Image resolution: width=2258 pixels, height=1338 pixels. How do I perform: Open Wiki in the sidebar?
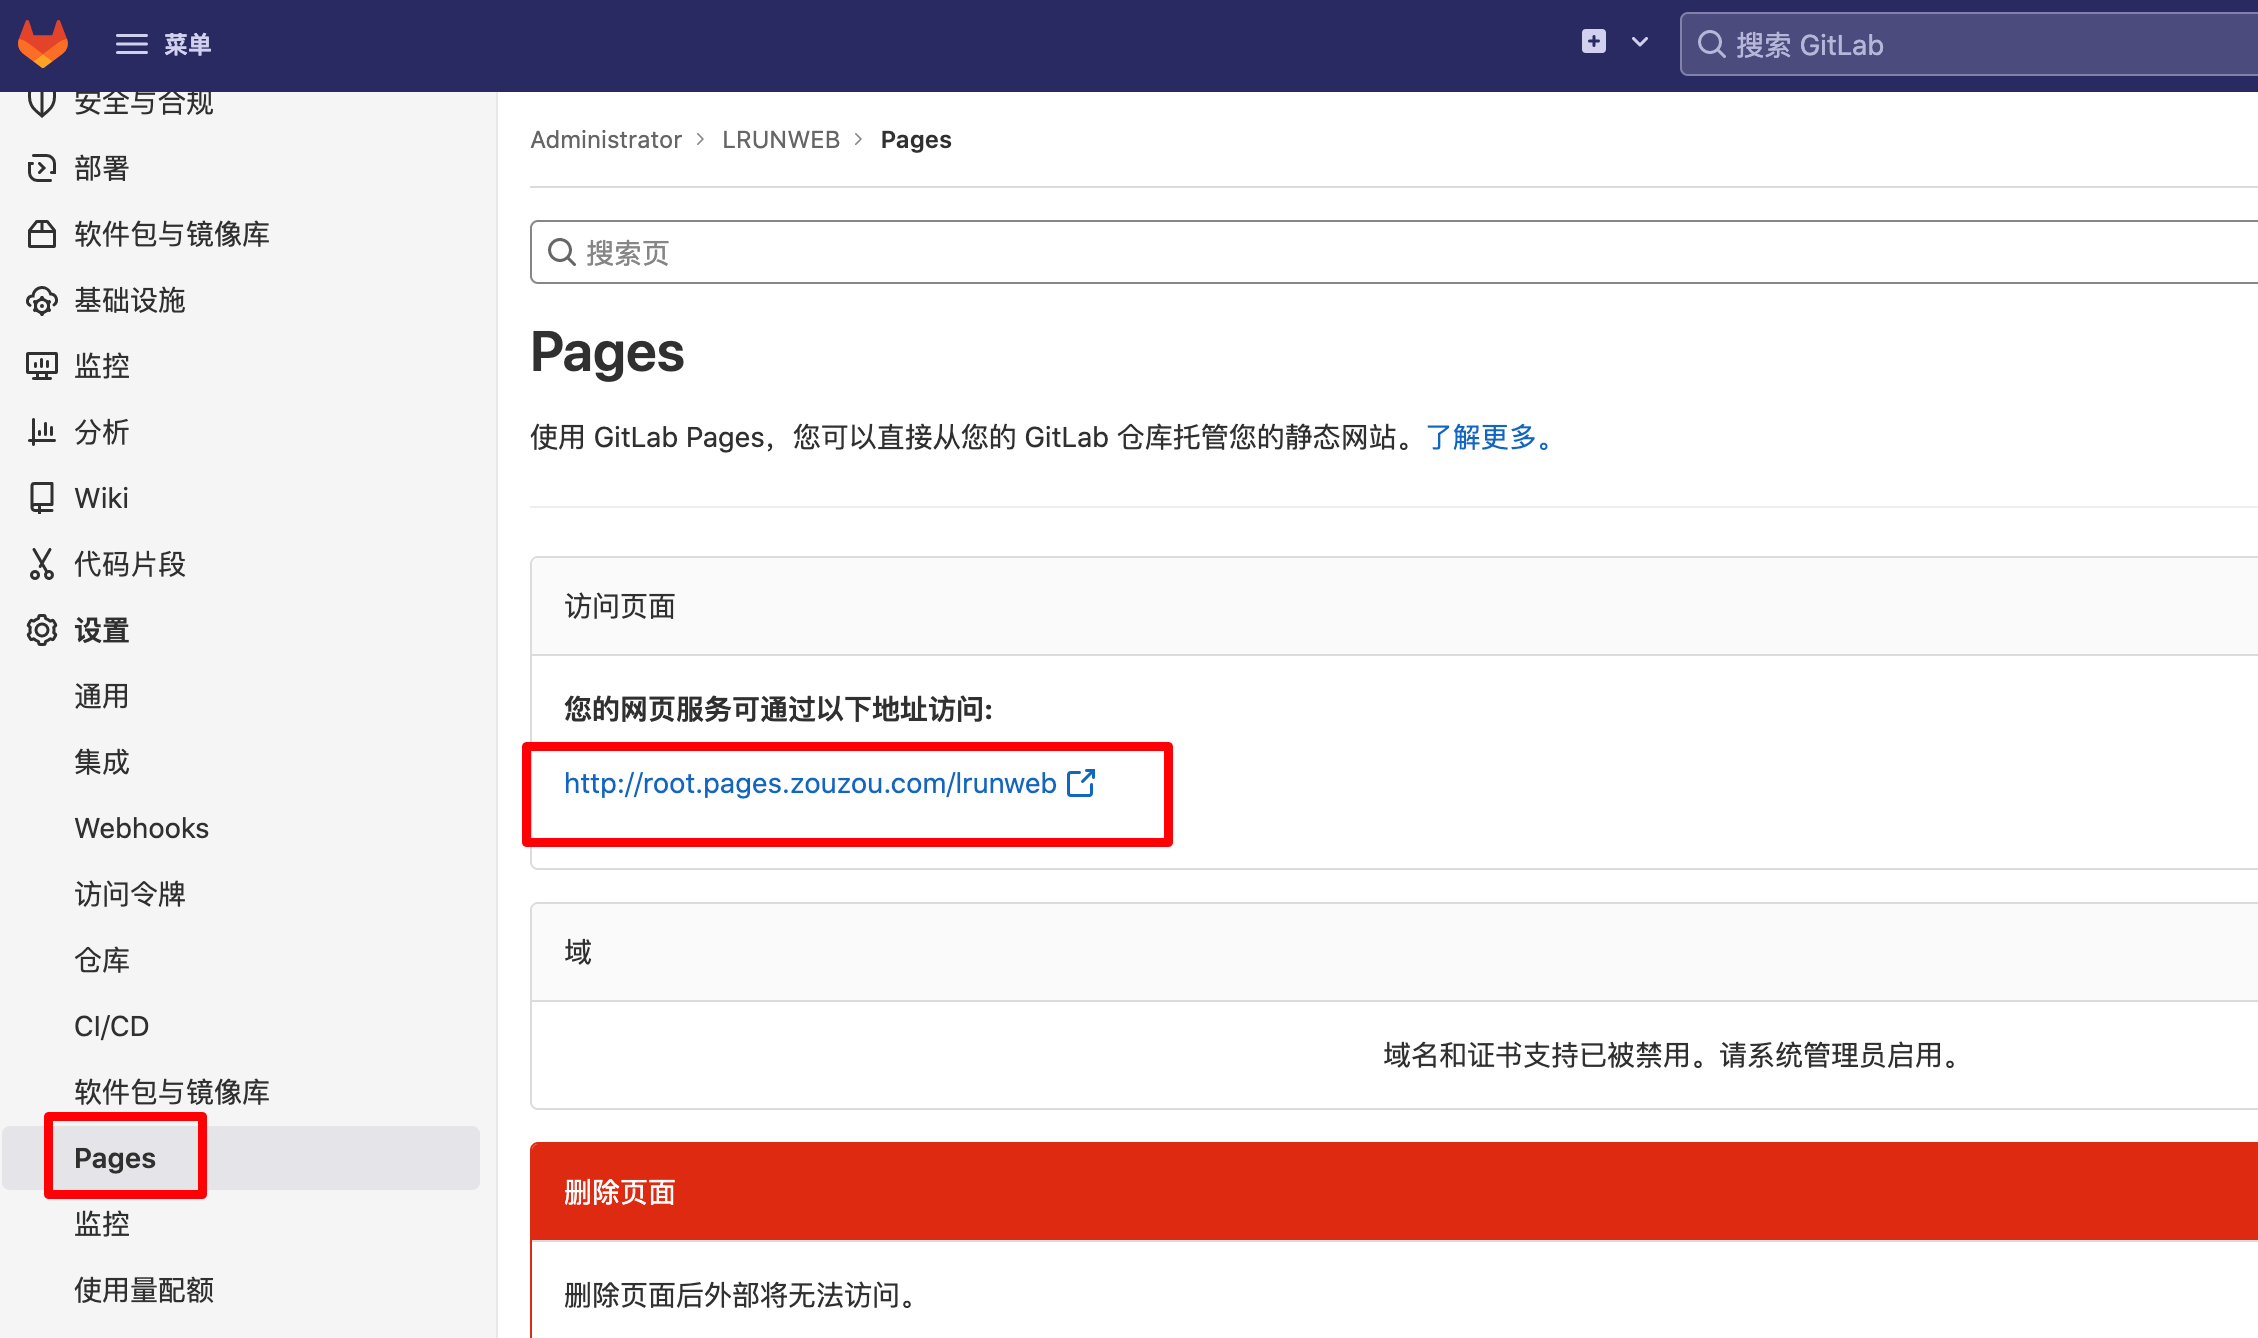tap(102, 498)
